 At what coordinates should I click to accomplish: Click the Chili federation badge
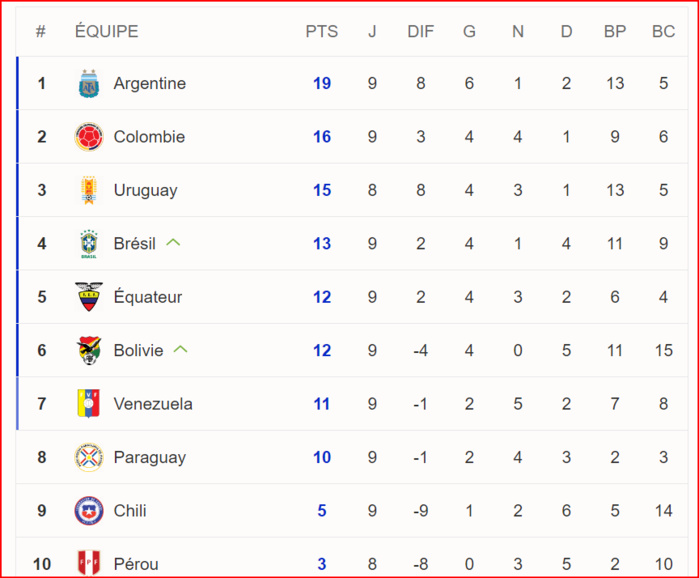pos(89,511)
